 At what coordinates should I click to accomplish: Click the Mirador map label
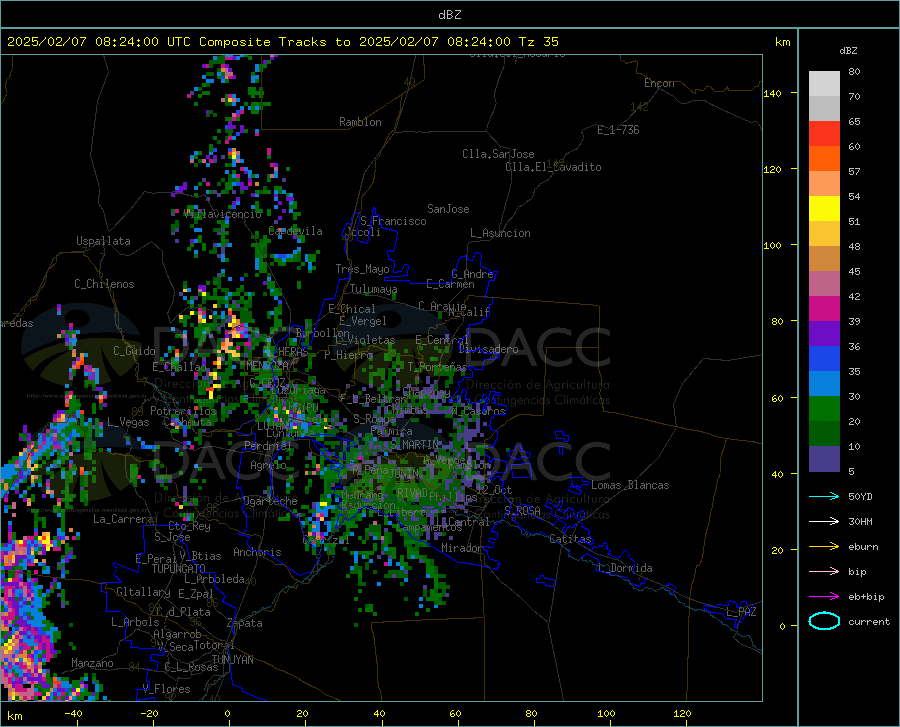[x=461, y=548]
